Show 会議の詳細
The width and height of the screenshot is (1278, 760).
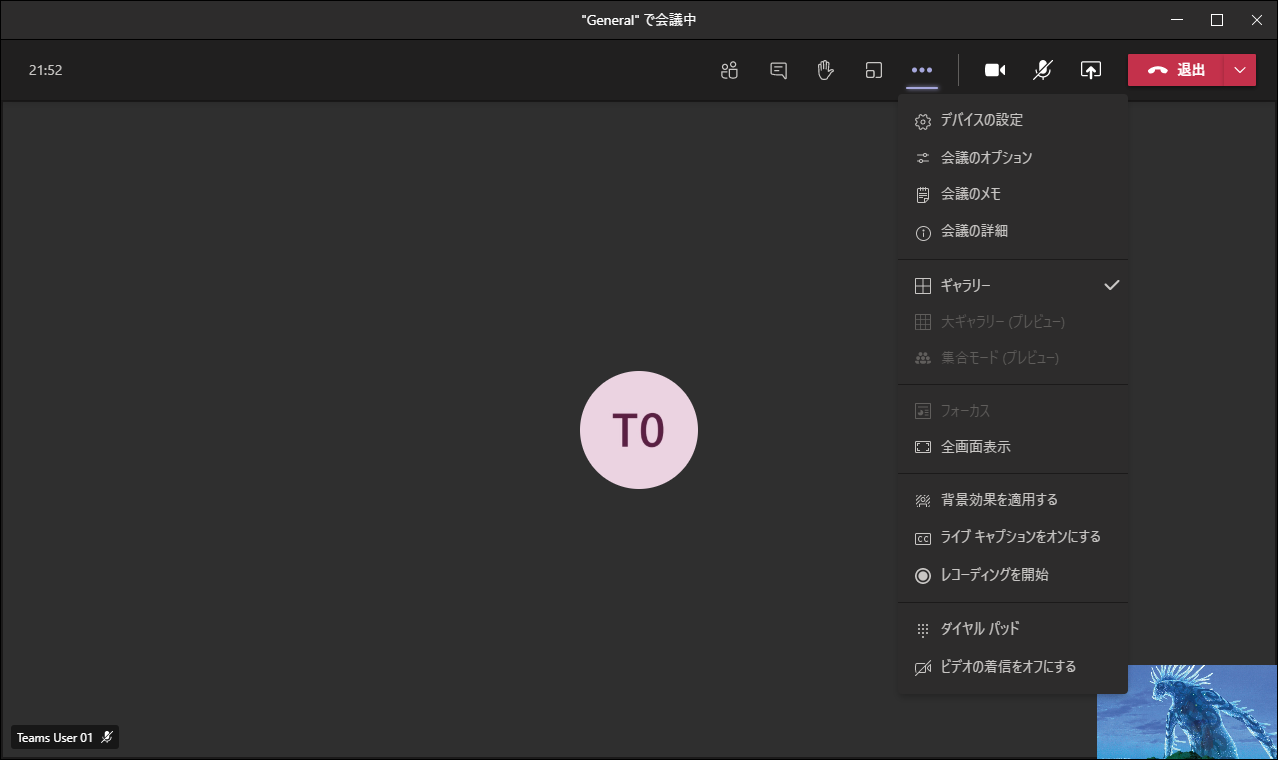point(1013,231)
